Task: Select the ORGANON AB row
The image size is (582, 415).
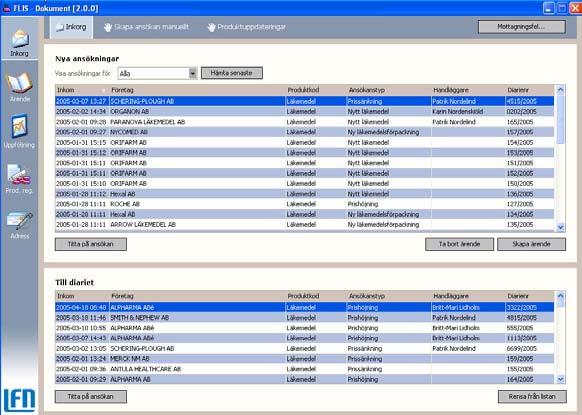Action: point(304,111)
